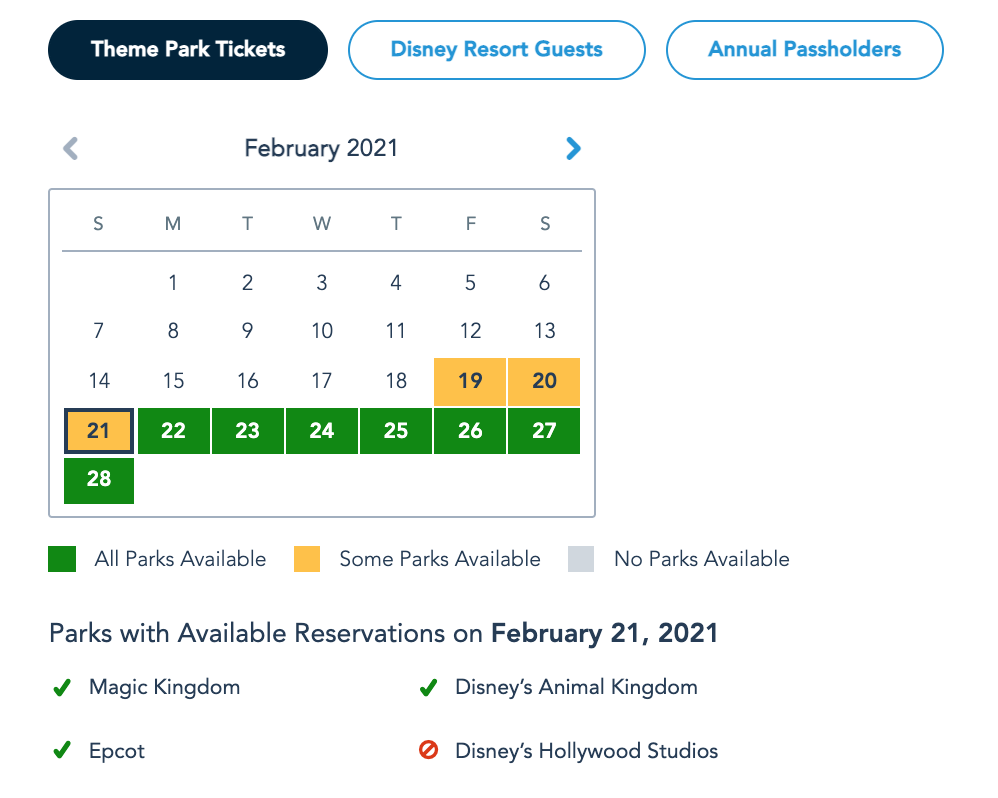998x798 pixels.
Task: Switch to Disney Resort Guests tab
Action: coord(496,49)
